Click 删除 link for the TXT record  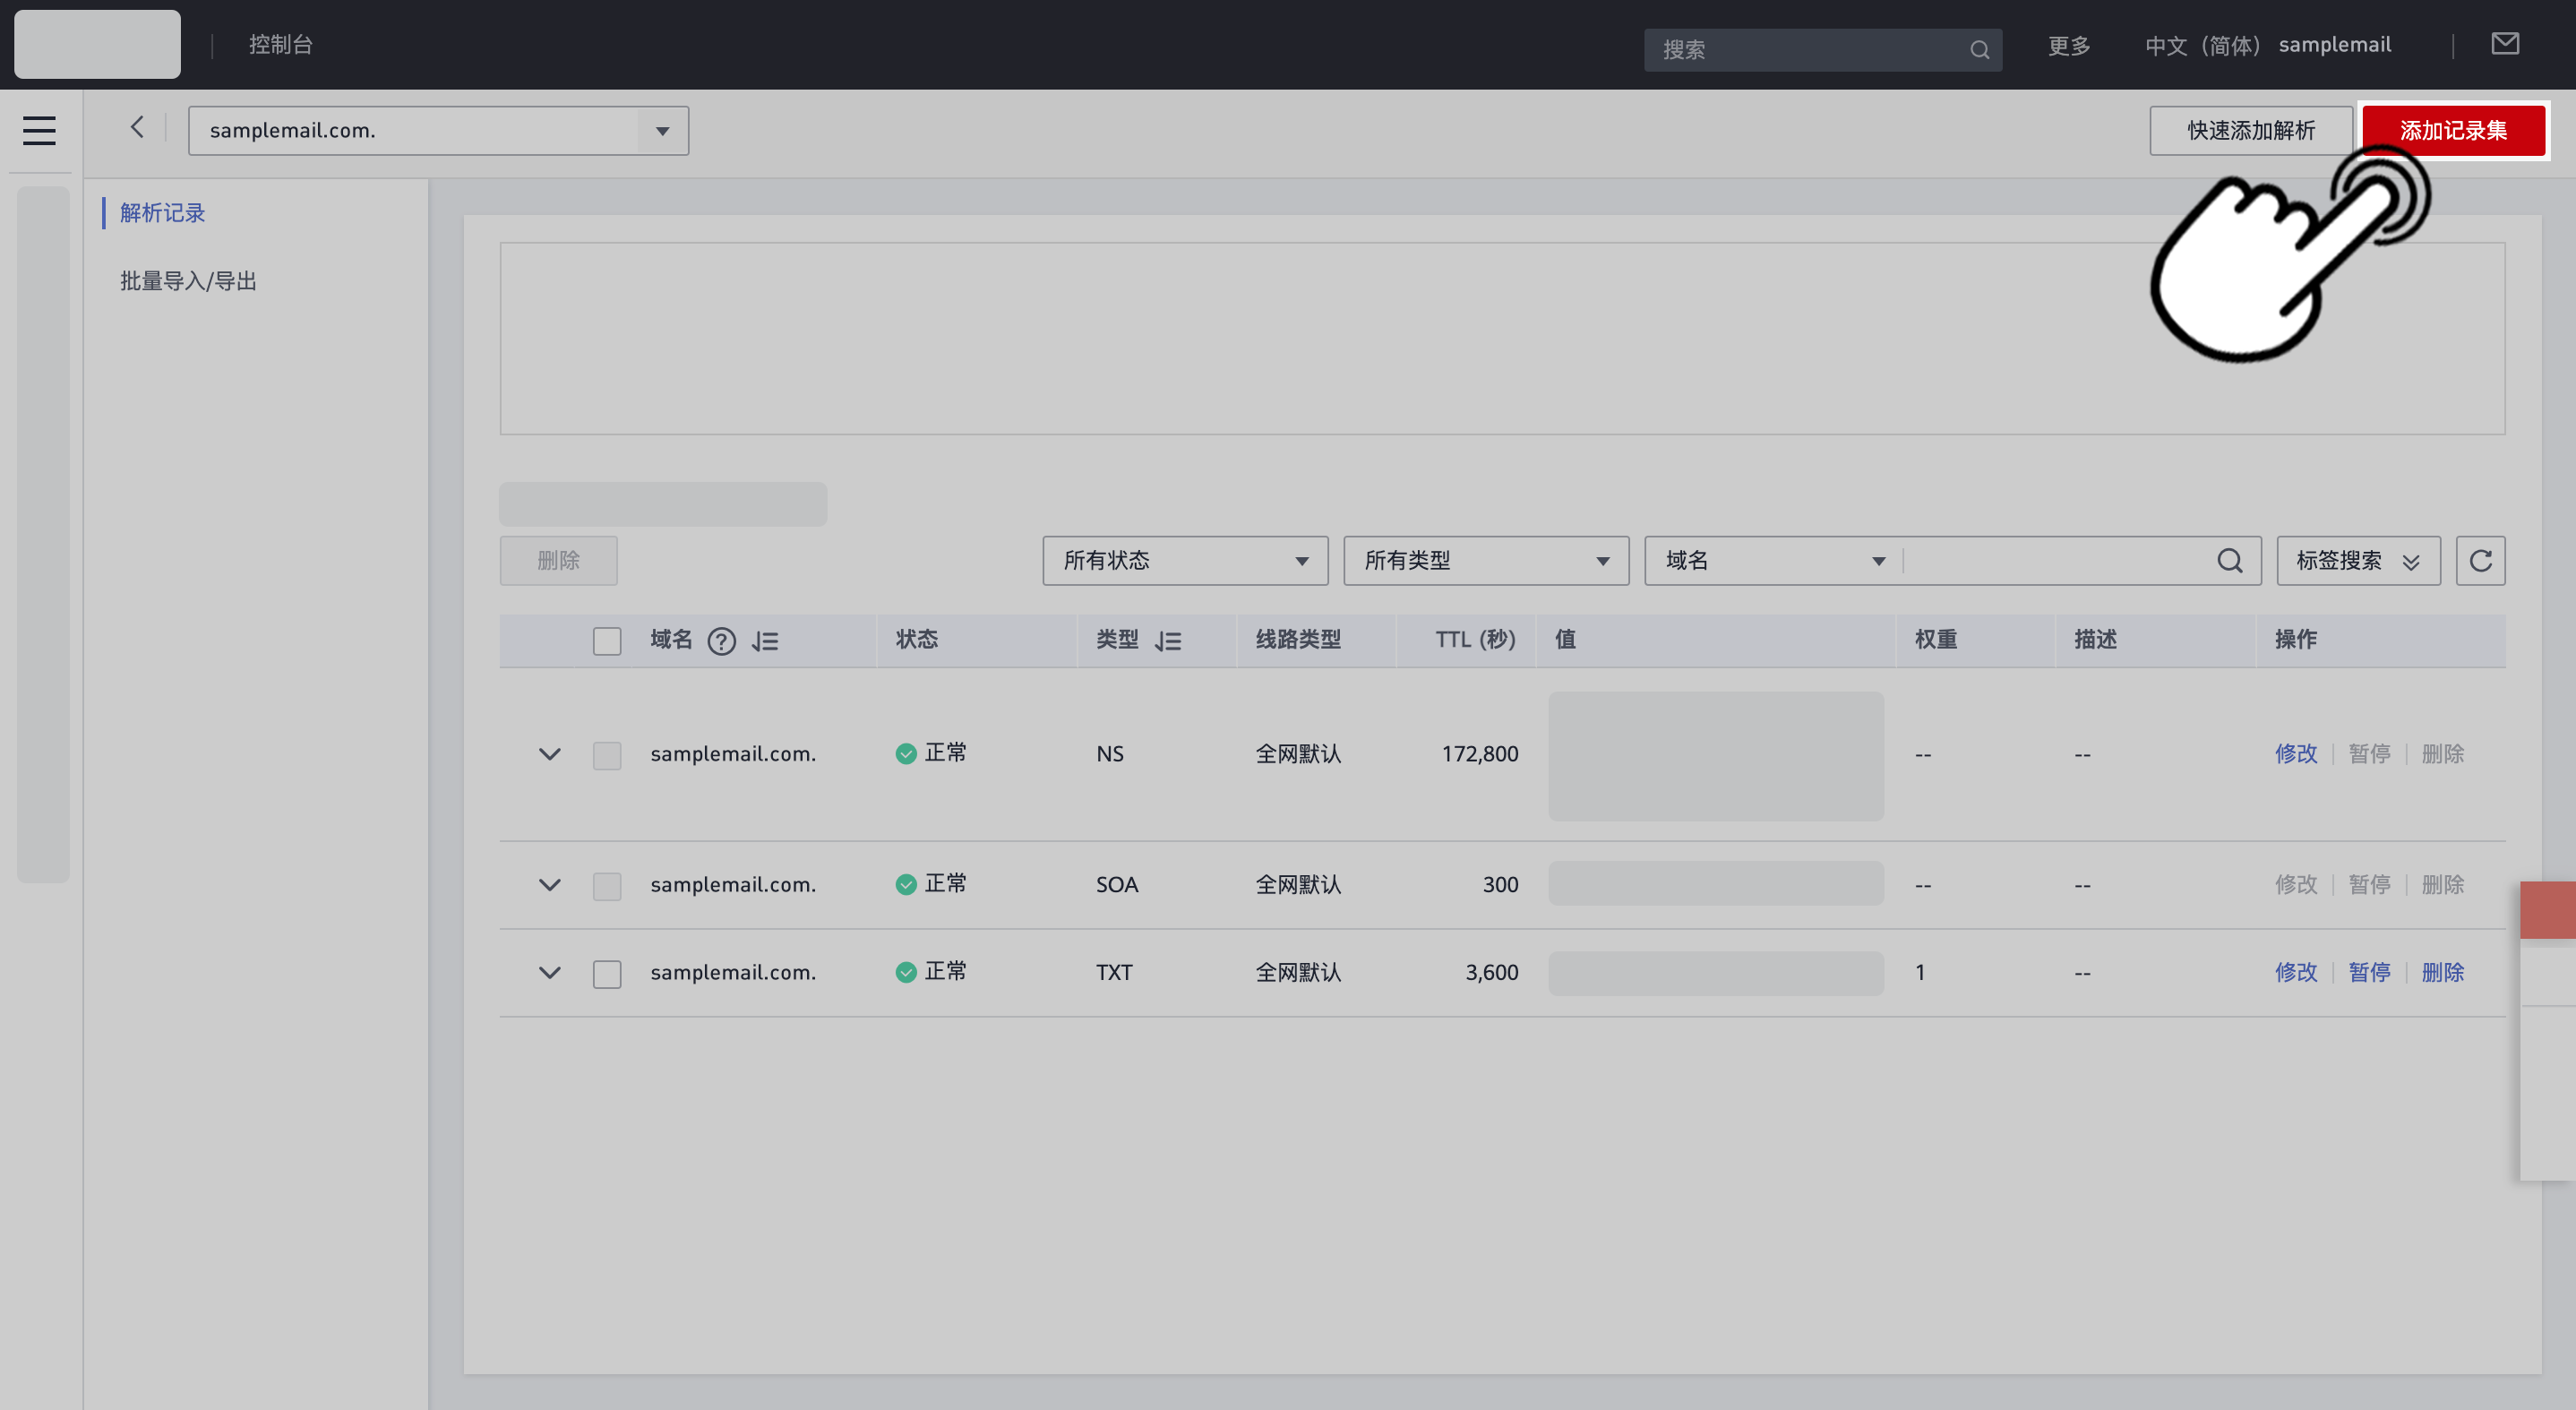2442,973
